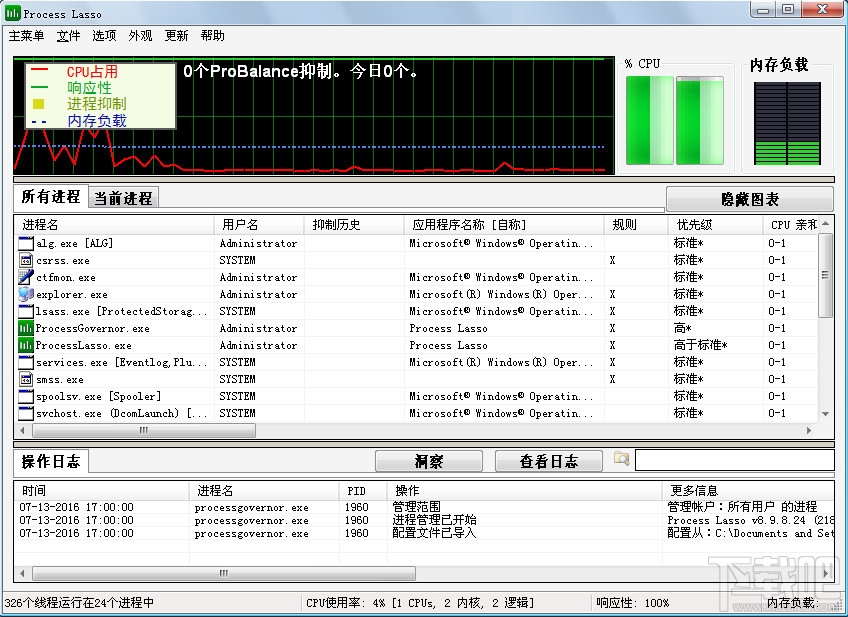Open the 外观 menu
The height and width of the screenshot is (617, 848).
click(x=140, y=36)
